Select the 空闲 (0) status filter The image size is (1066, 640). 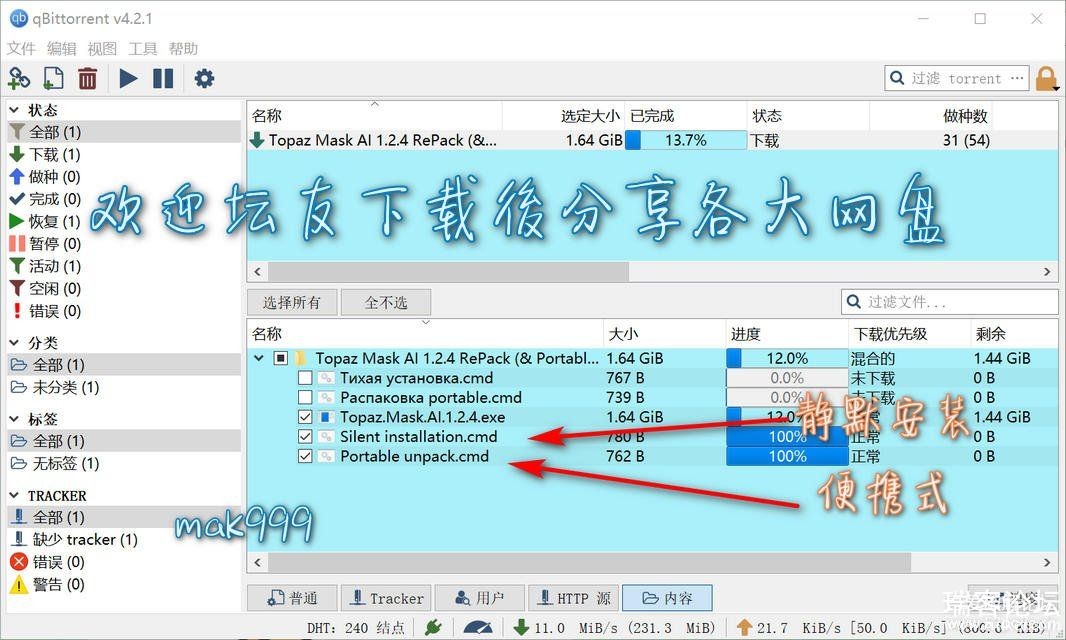45,288
